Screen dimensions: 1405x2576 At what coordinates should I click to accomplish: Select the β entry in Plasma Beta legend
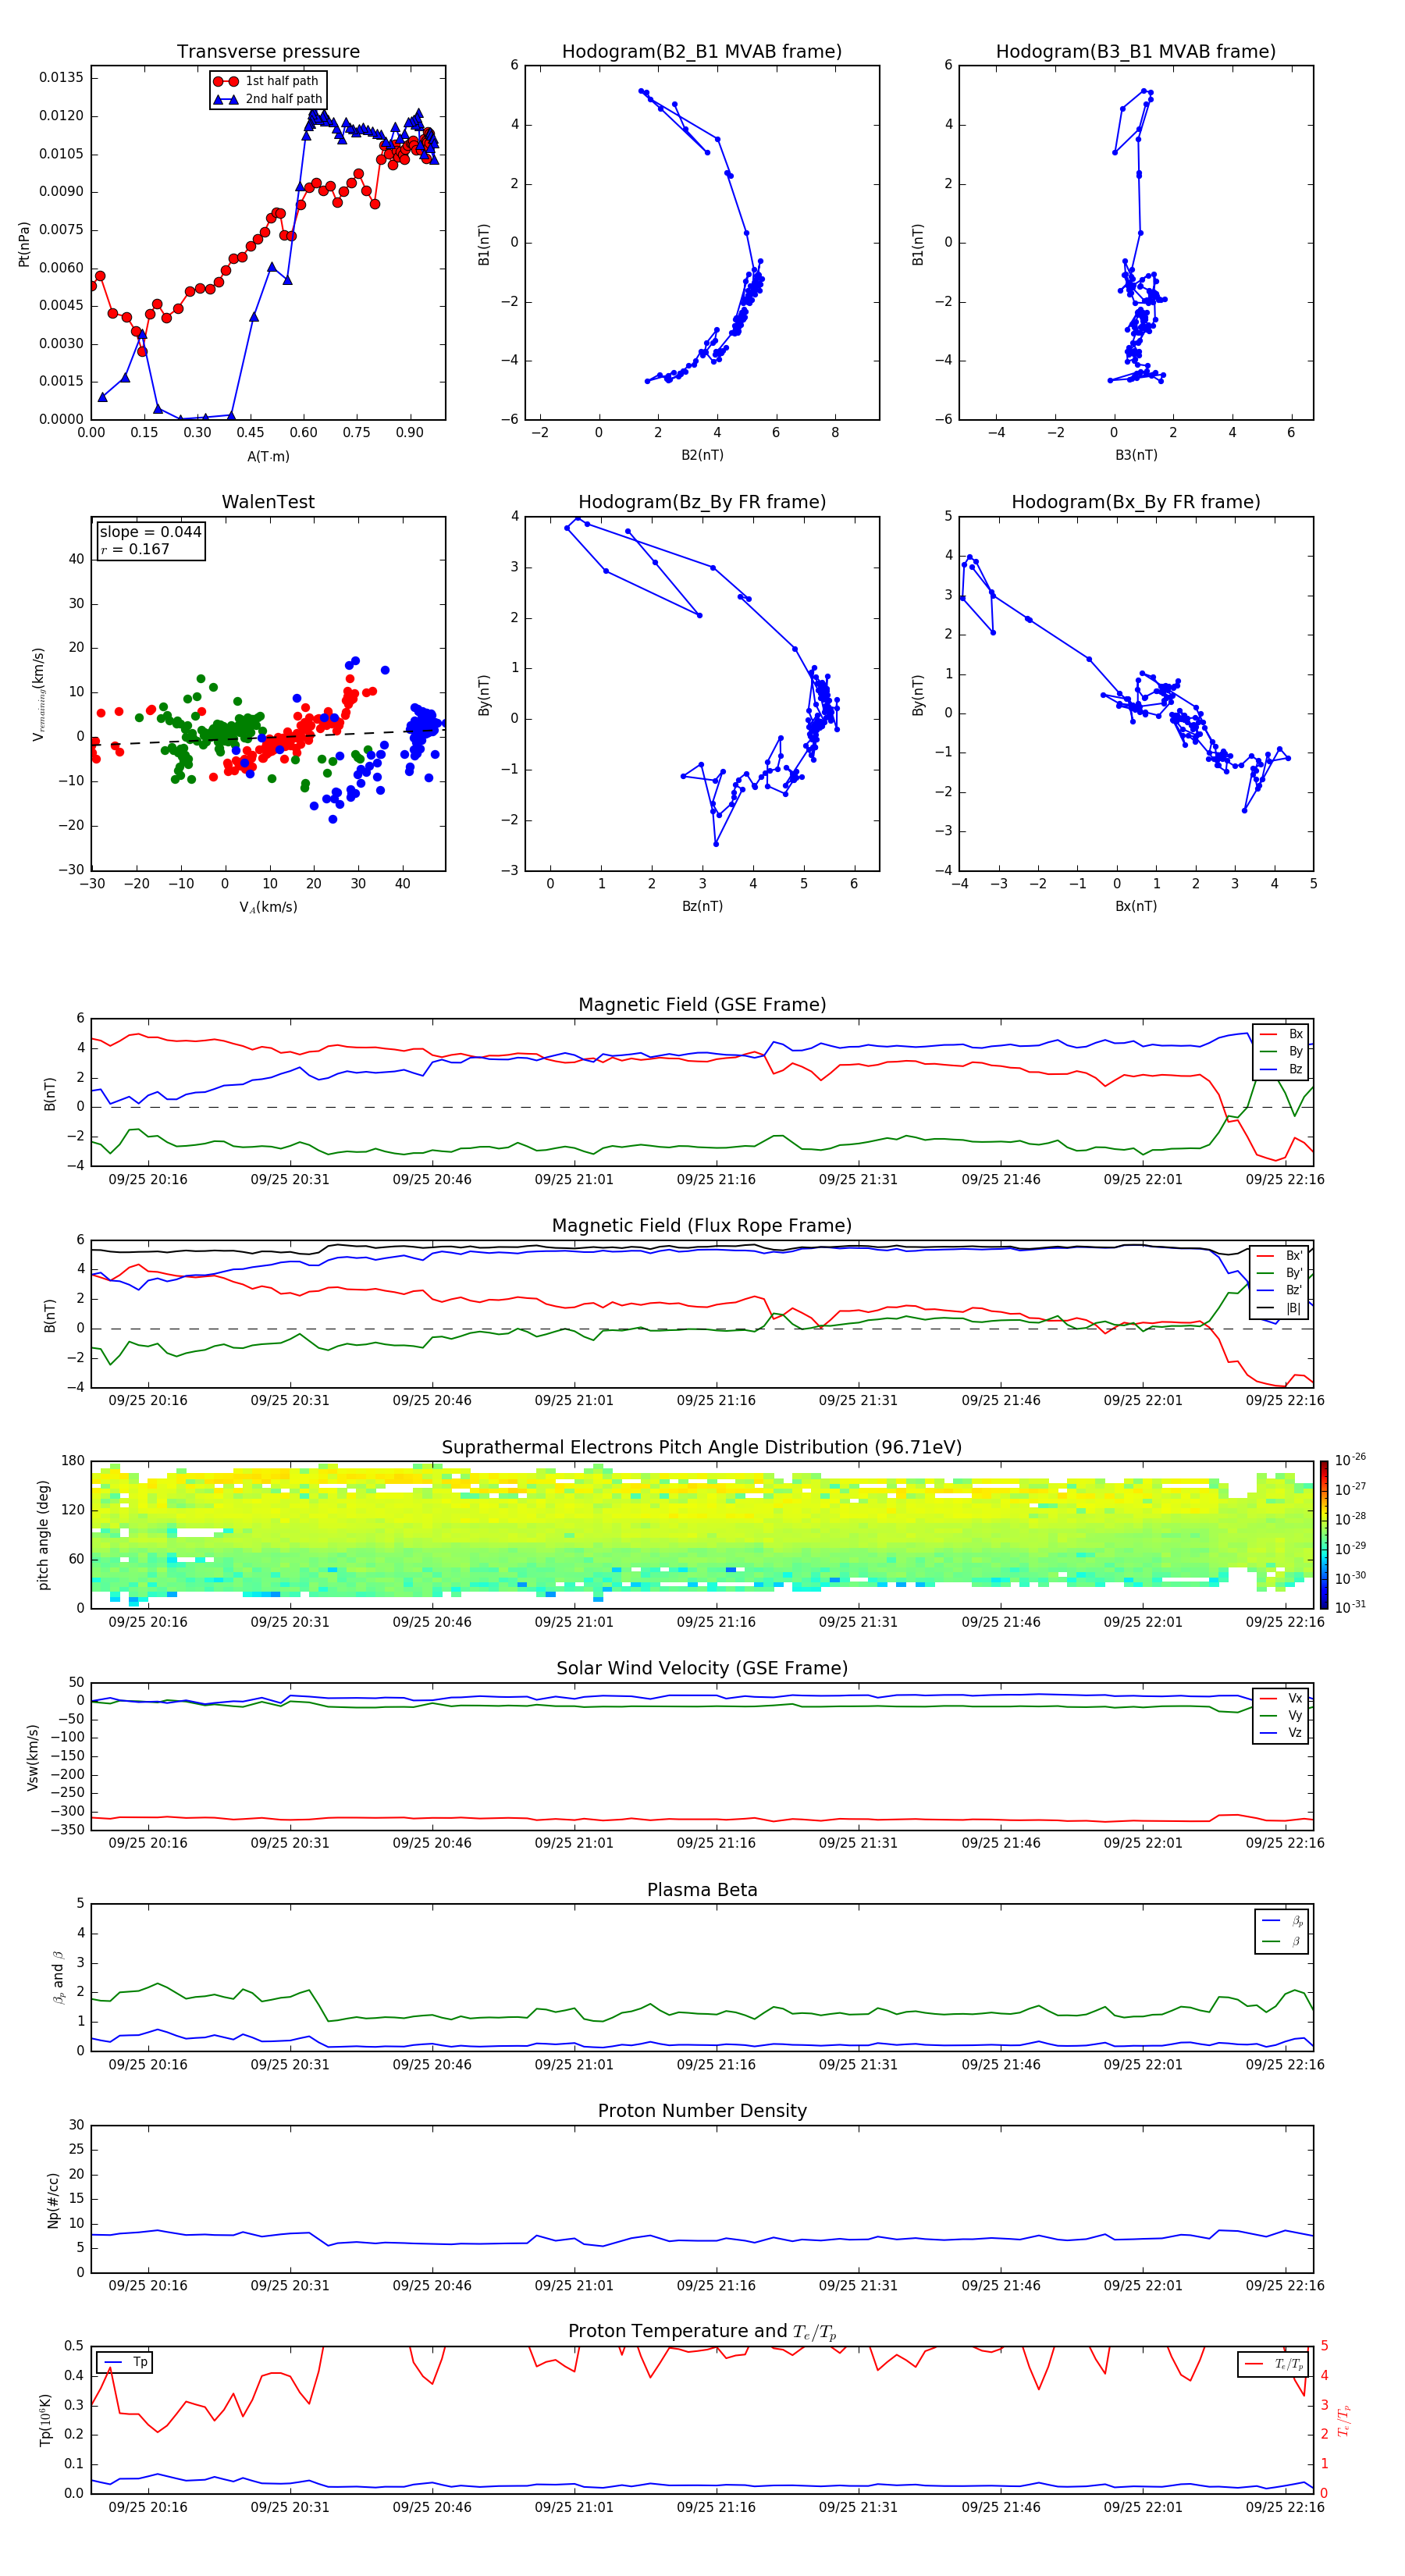(x=1282, y=1941)
